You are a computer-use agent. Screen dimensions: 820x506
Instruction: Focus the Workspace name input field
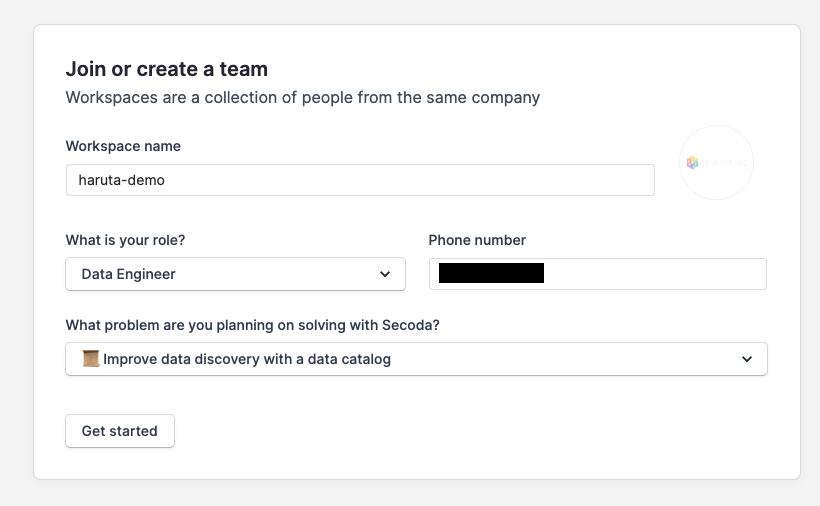coord(360,180)
